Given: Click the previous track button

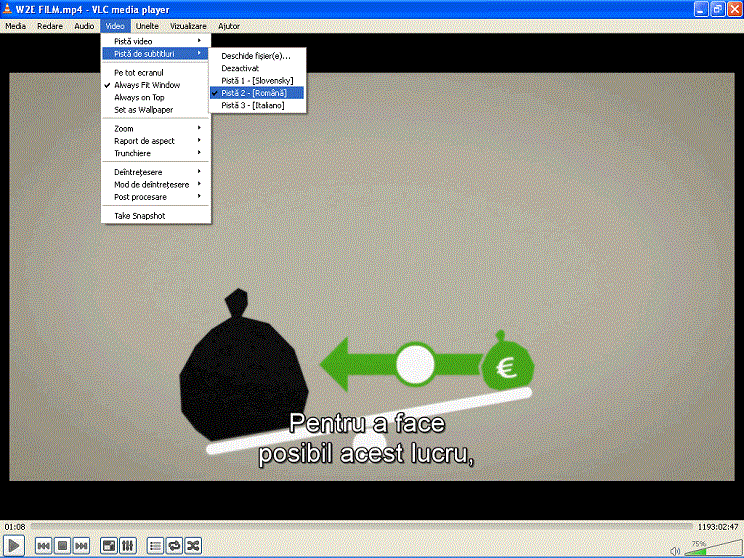Looking at the screenshot, I should coord(44,545).
